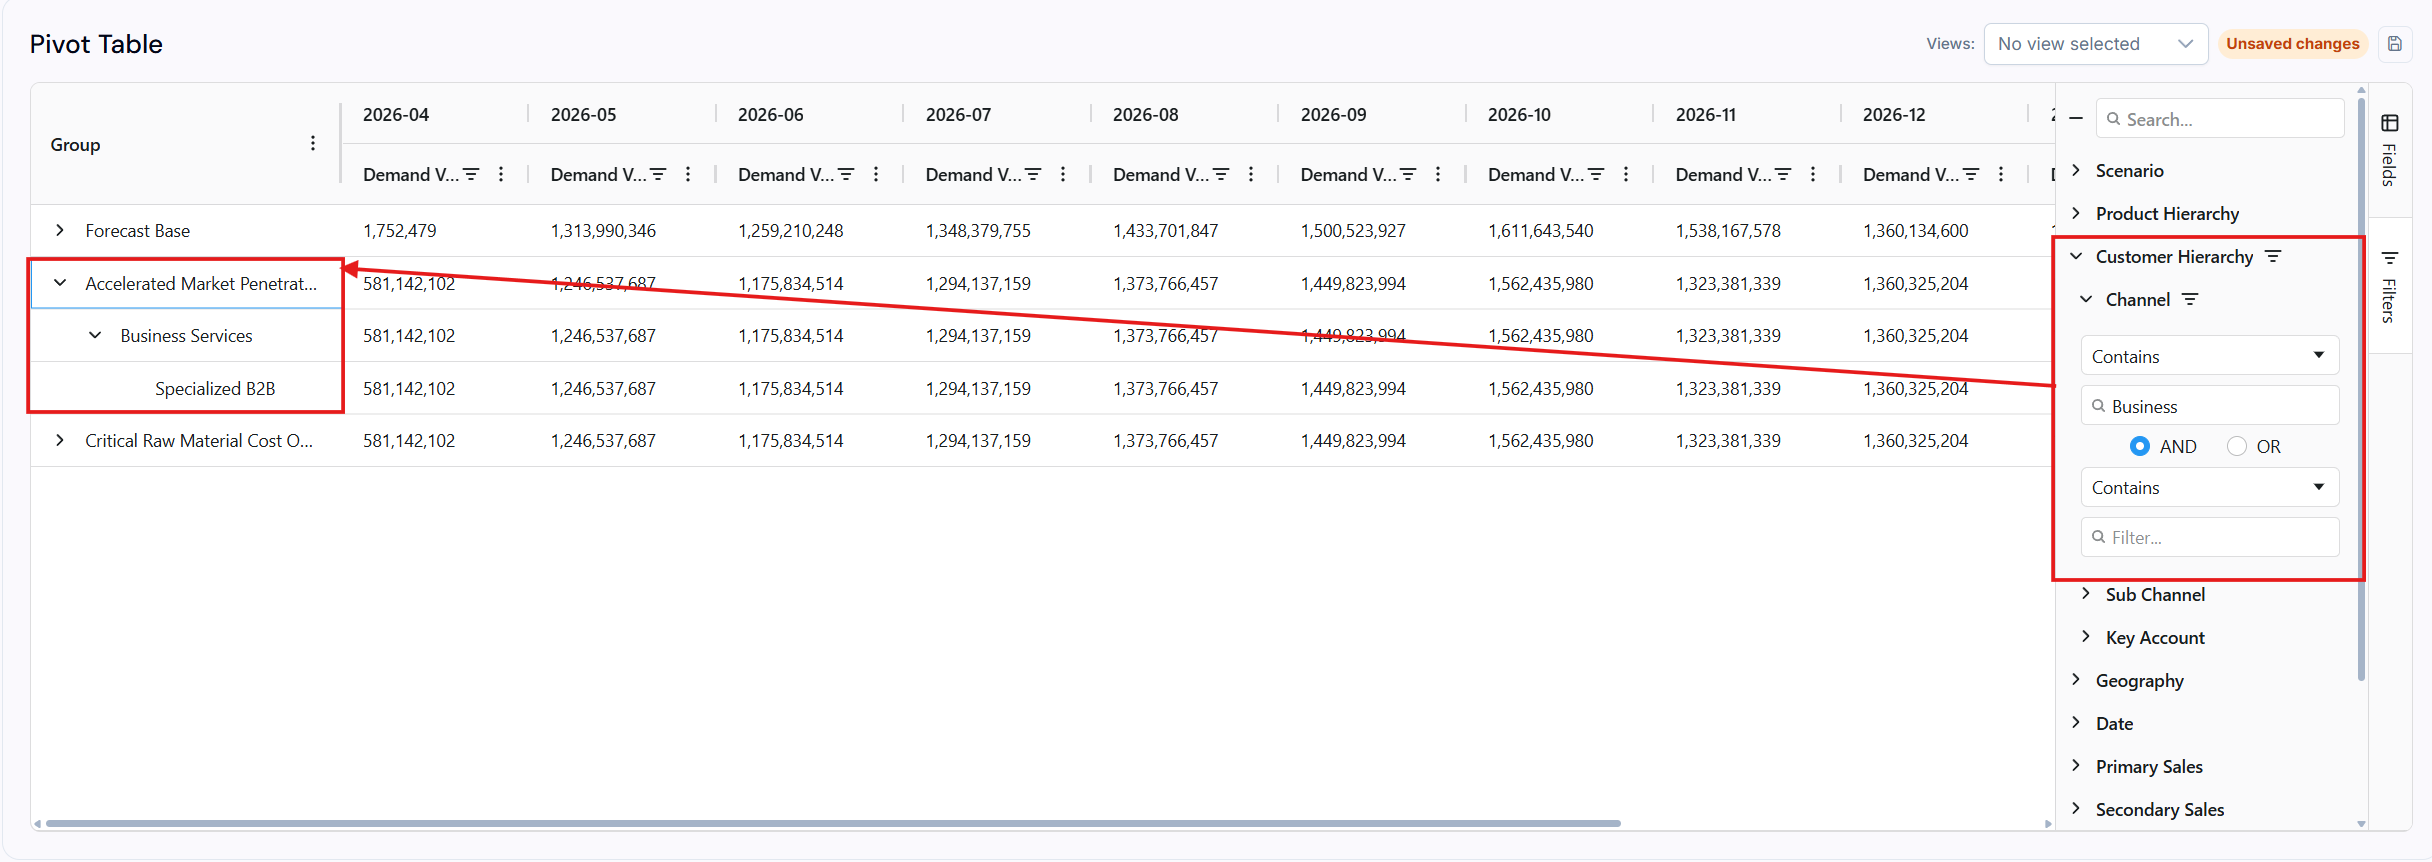2432x862 pixels.
Task: Select the OR radio button
Action: point(2237,446)
